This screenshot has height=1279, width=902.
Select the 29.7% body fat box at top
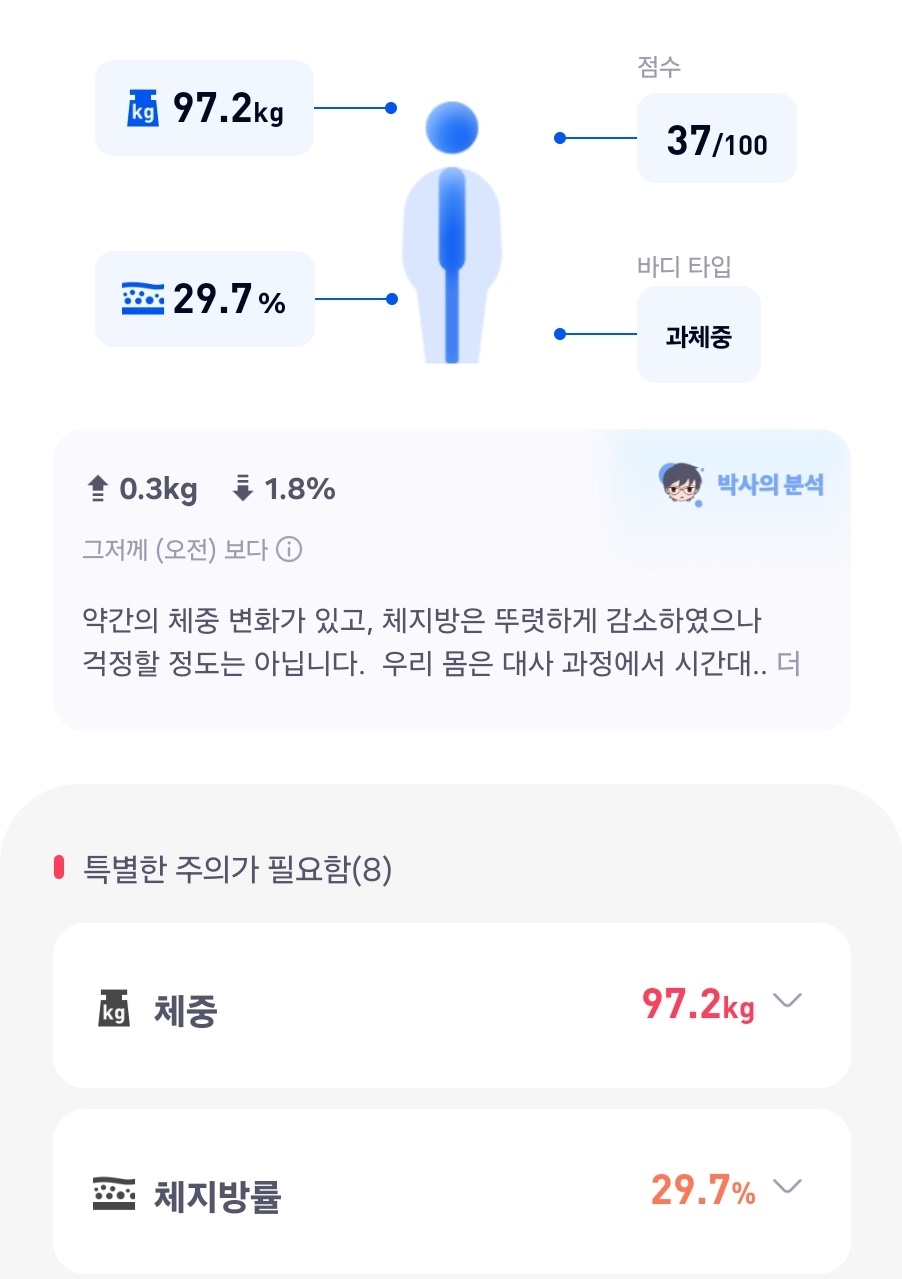pos(204,299)
